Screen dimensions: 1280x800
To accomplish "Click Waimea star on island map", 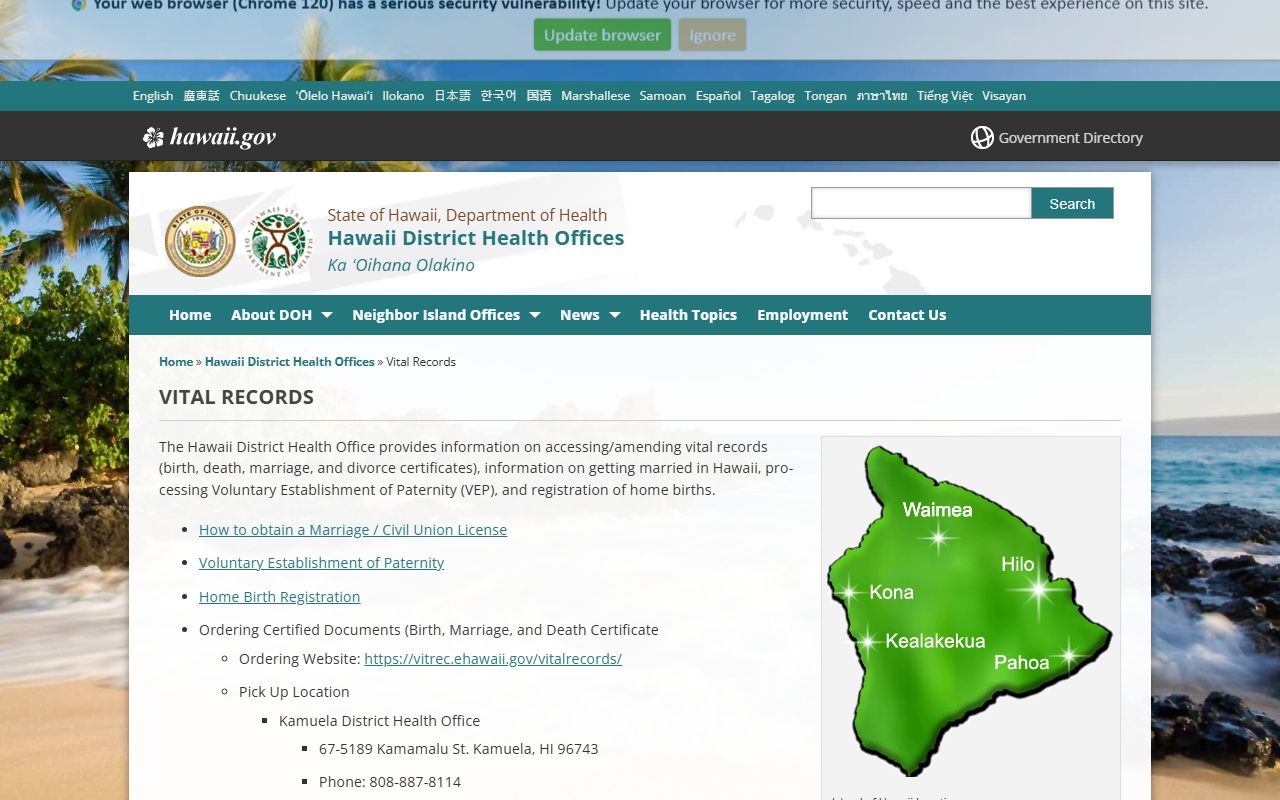I will tap(938, 539).
